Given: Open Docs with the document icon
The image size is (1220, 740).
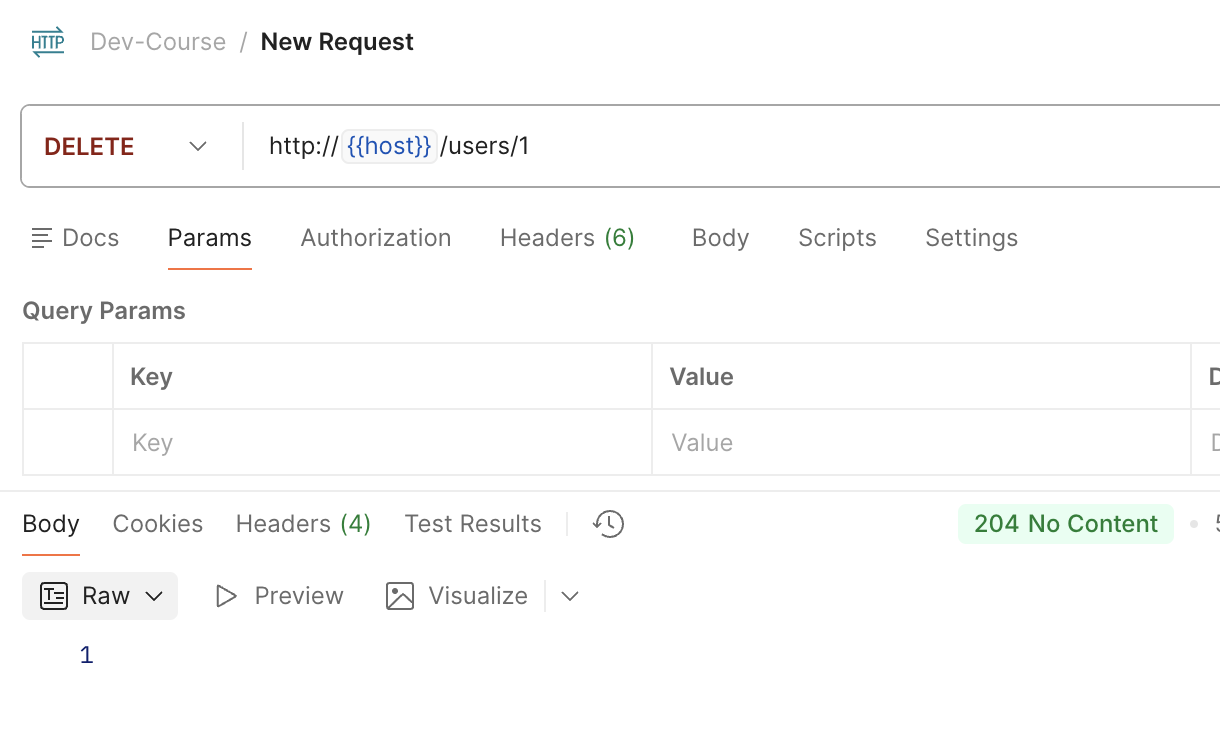Looking at the screenshot, I should (x=42, y=238).
